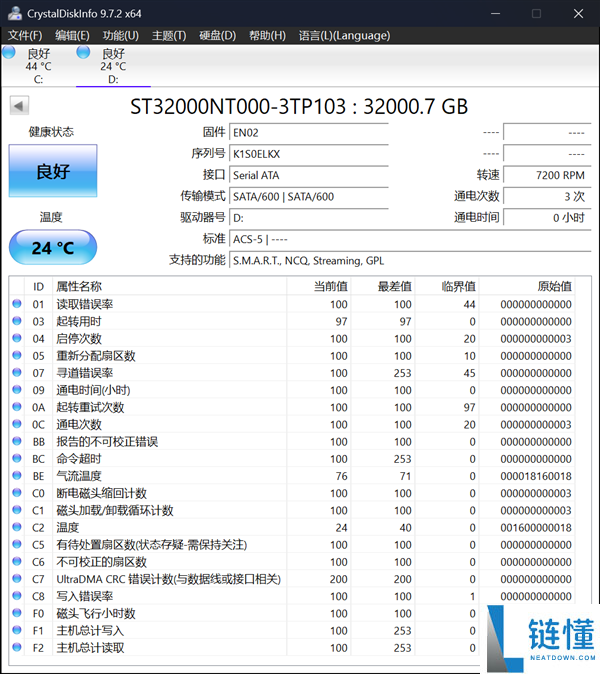Click the CrystalDiskInfo app icon in title bar

coord(15,13)
